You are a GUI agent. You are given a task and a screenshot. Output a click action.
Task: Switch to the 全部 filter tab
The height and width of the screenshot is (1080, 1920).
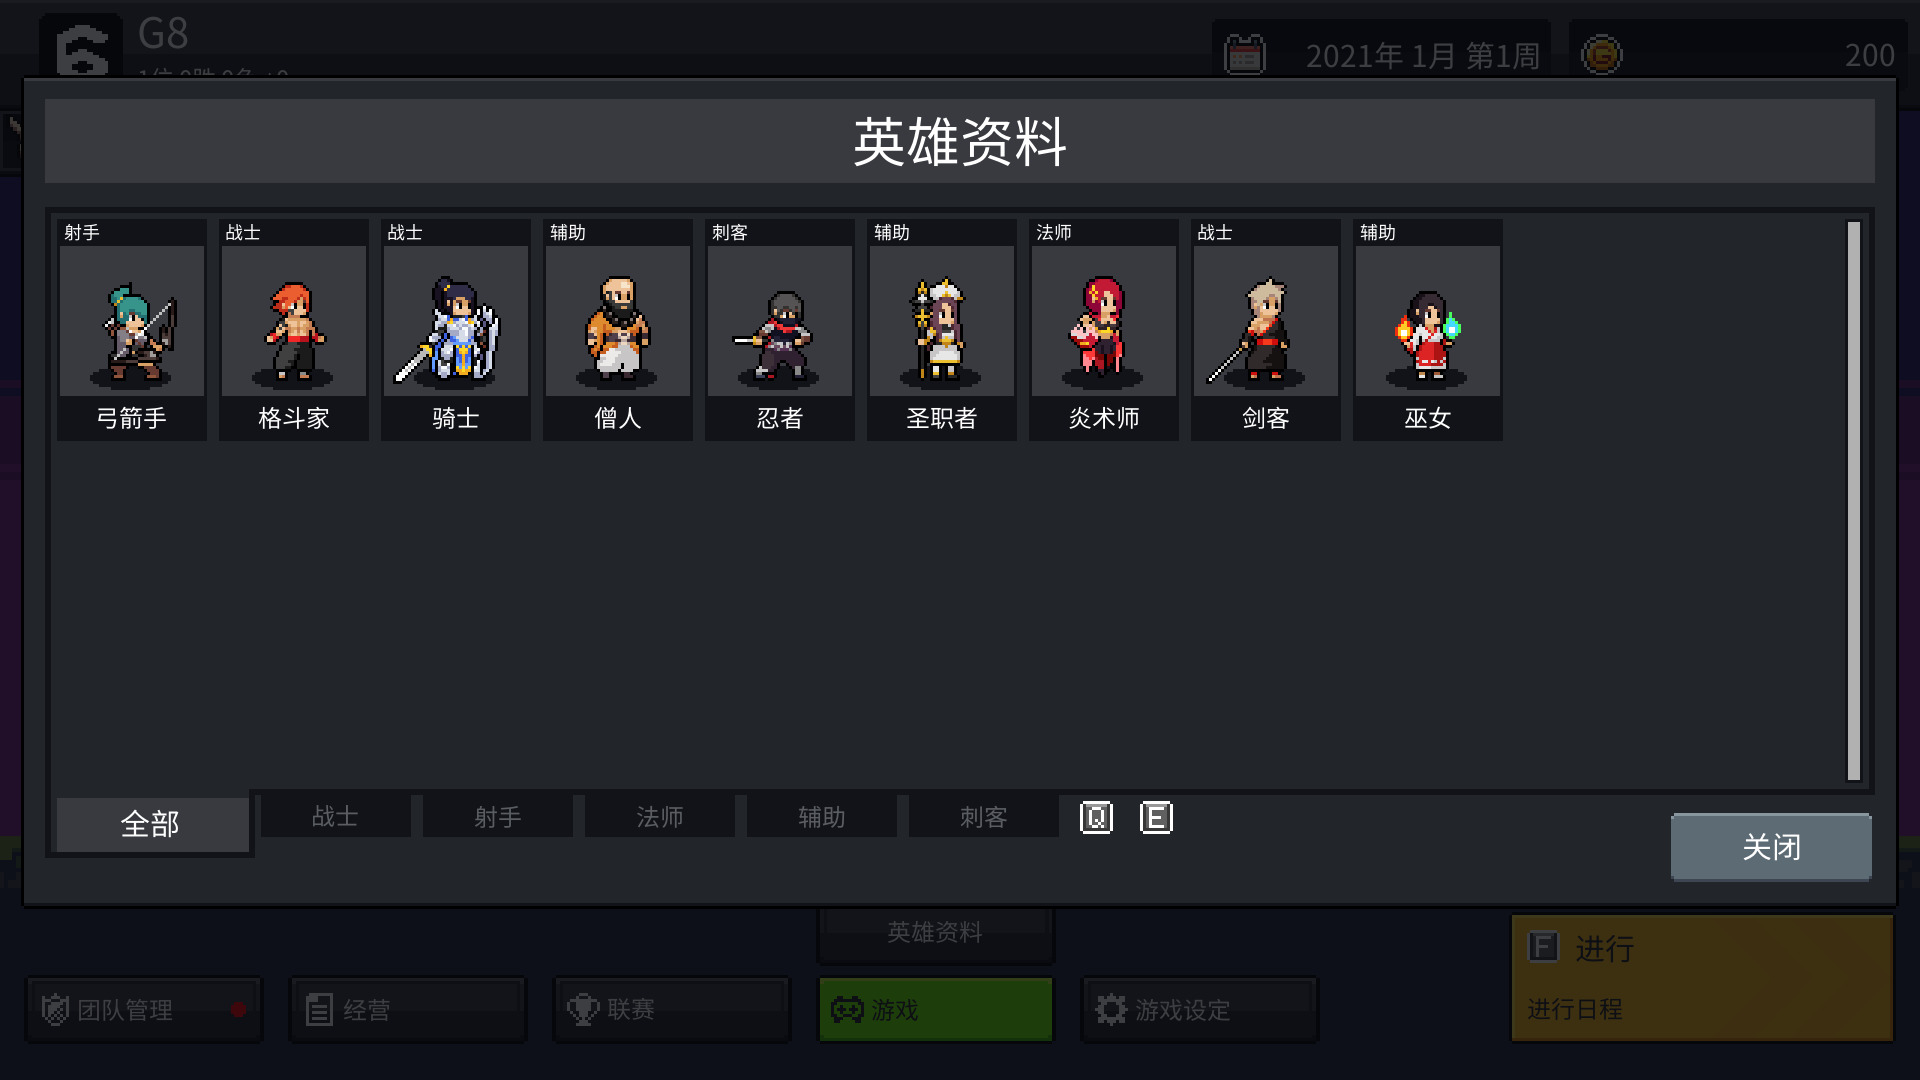[151, 824]
